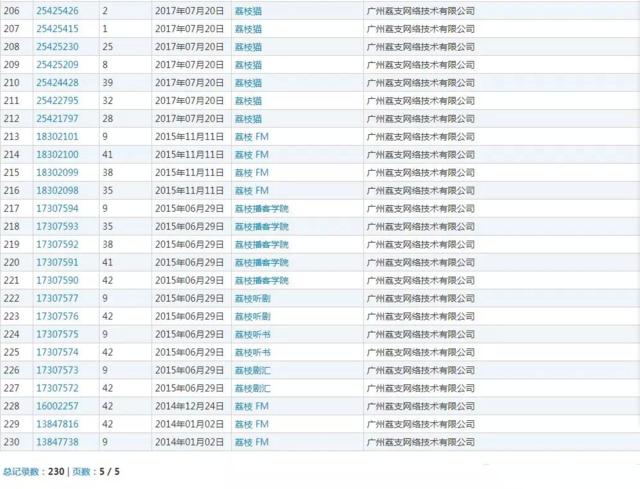Open trademark 荔枝播客学院 in row 217

pyautogui.click(x=262, y=209)
